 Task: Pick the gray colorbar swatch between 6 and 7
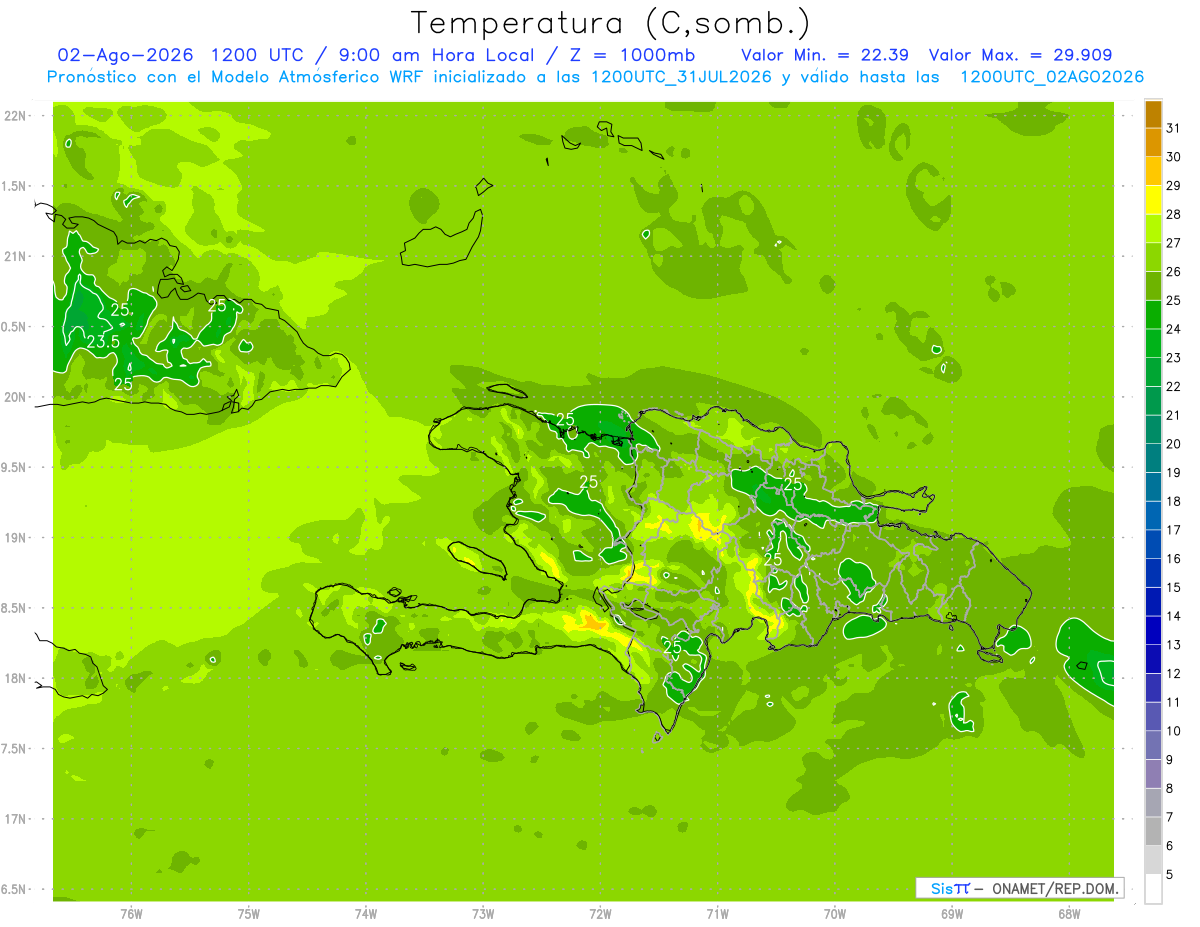(x=1153, y=831)
